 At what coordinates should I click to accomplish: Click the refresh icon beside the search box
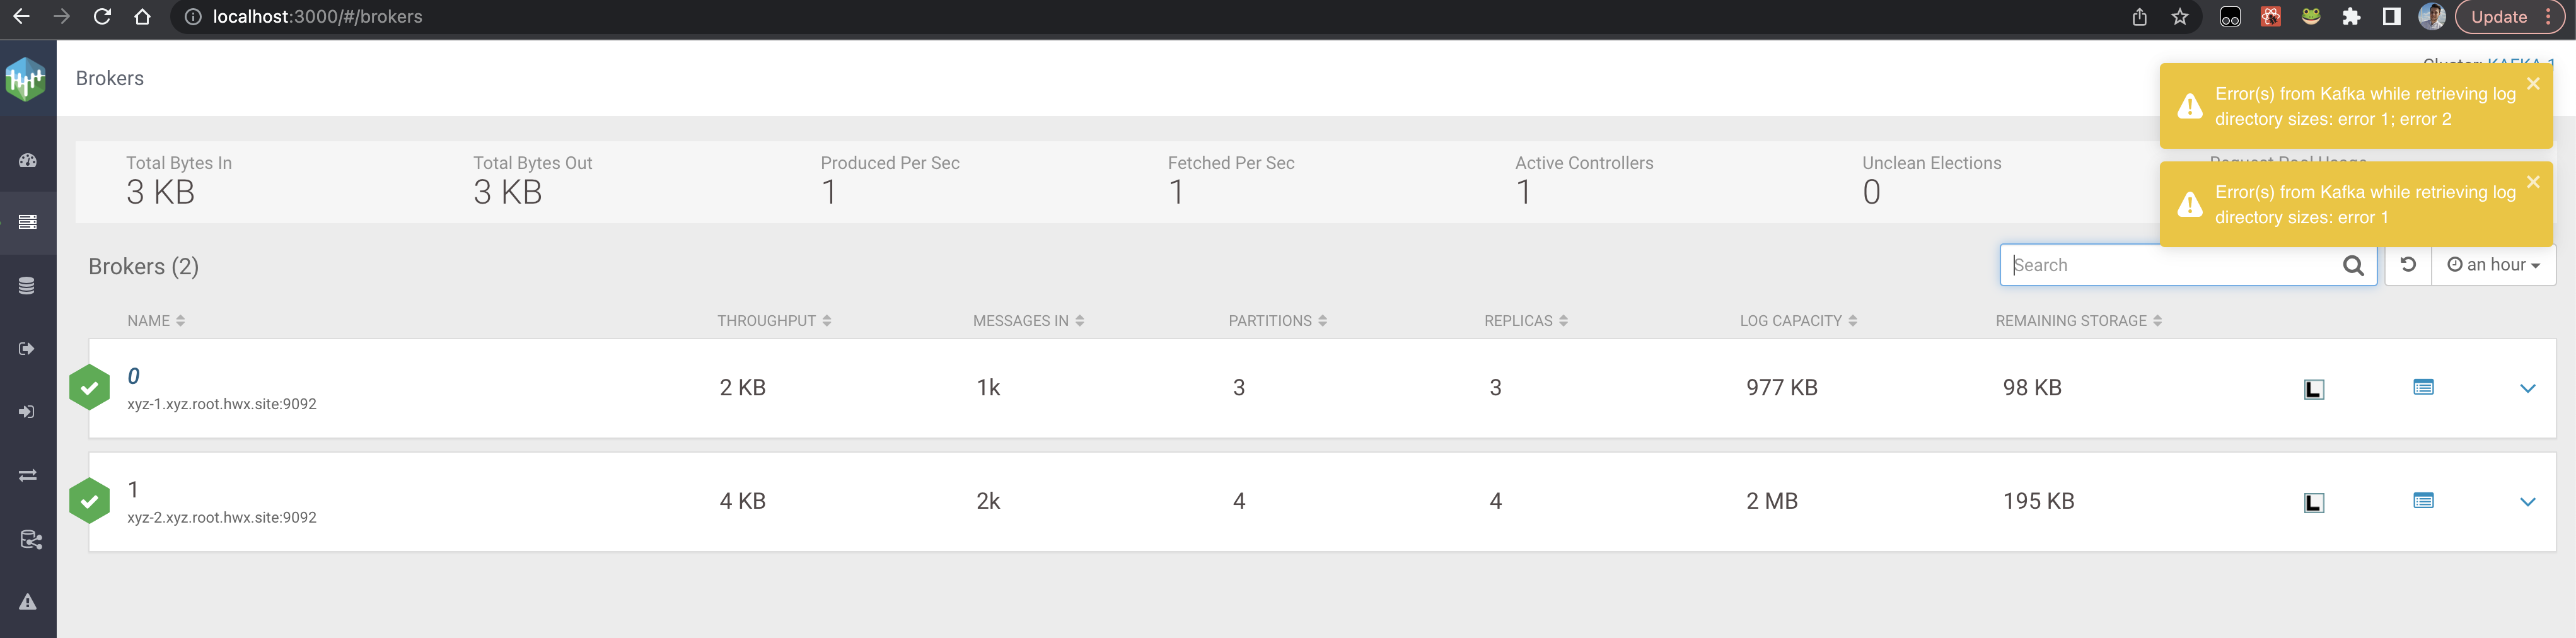point(2408,264)
